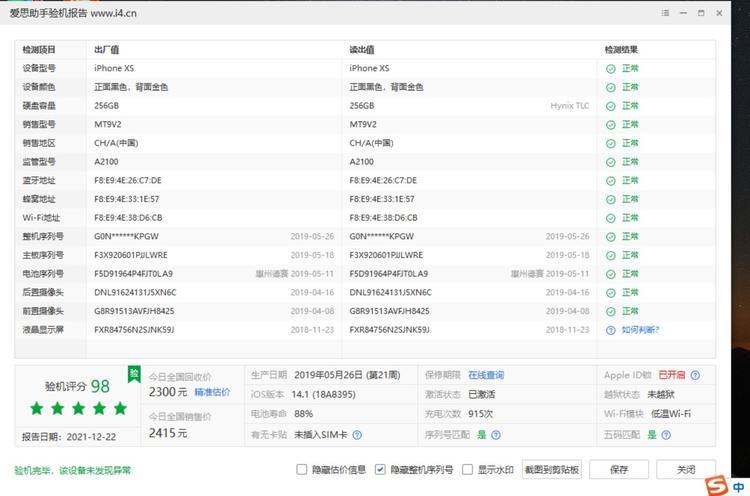Image resolution: width=750 pixels, height=496 pixels.
Task: Click help icon next to 未插入SIM卡
Action: click(x=356, y=435)
